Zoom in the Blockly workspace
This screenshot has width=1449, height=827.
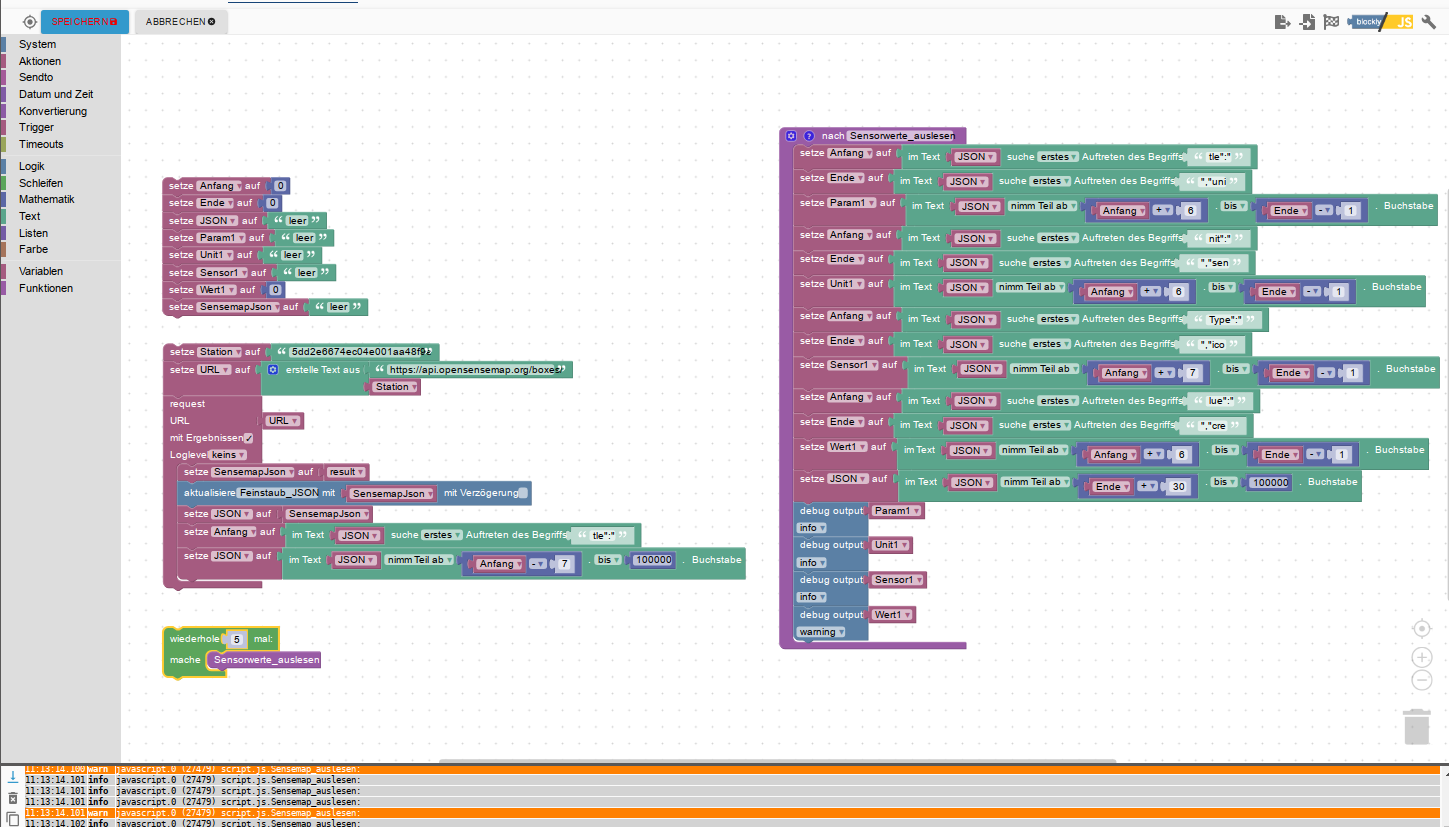tap(1421, 657)
